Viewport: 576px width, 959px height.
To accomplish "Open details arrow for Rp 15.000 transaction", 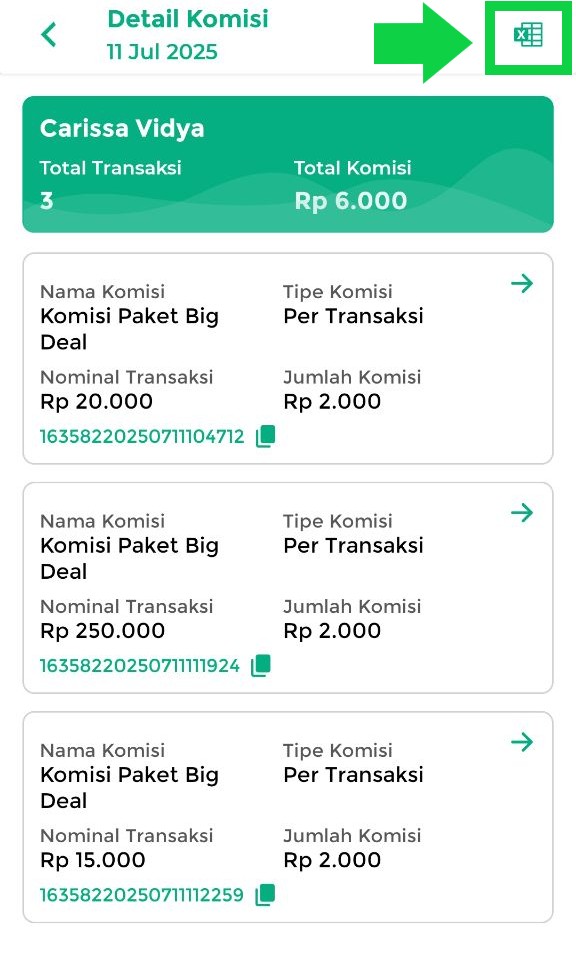I will point(522,742).
